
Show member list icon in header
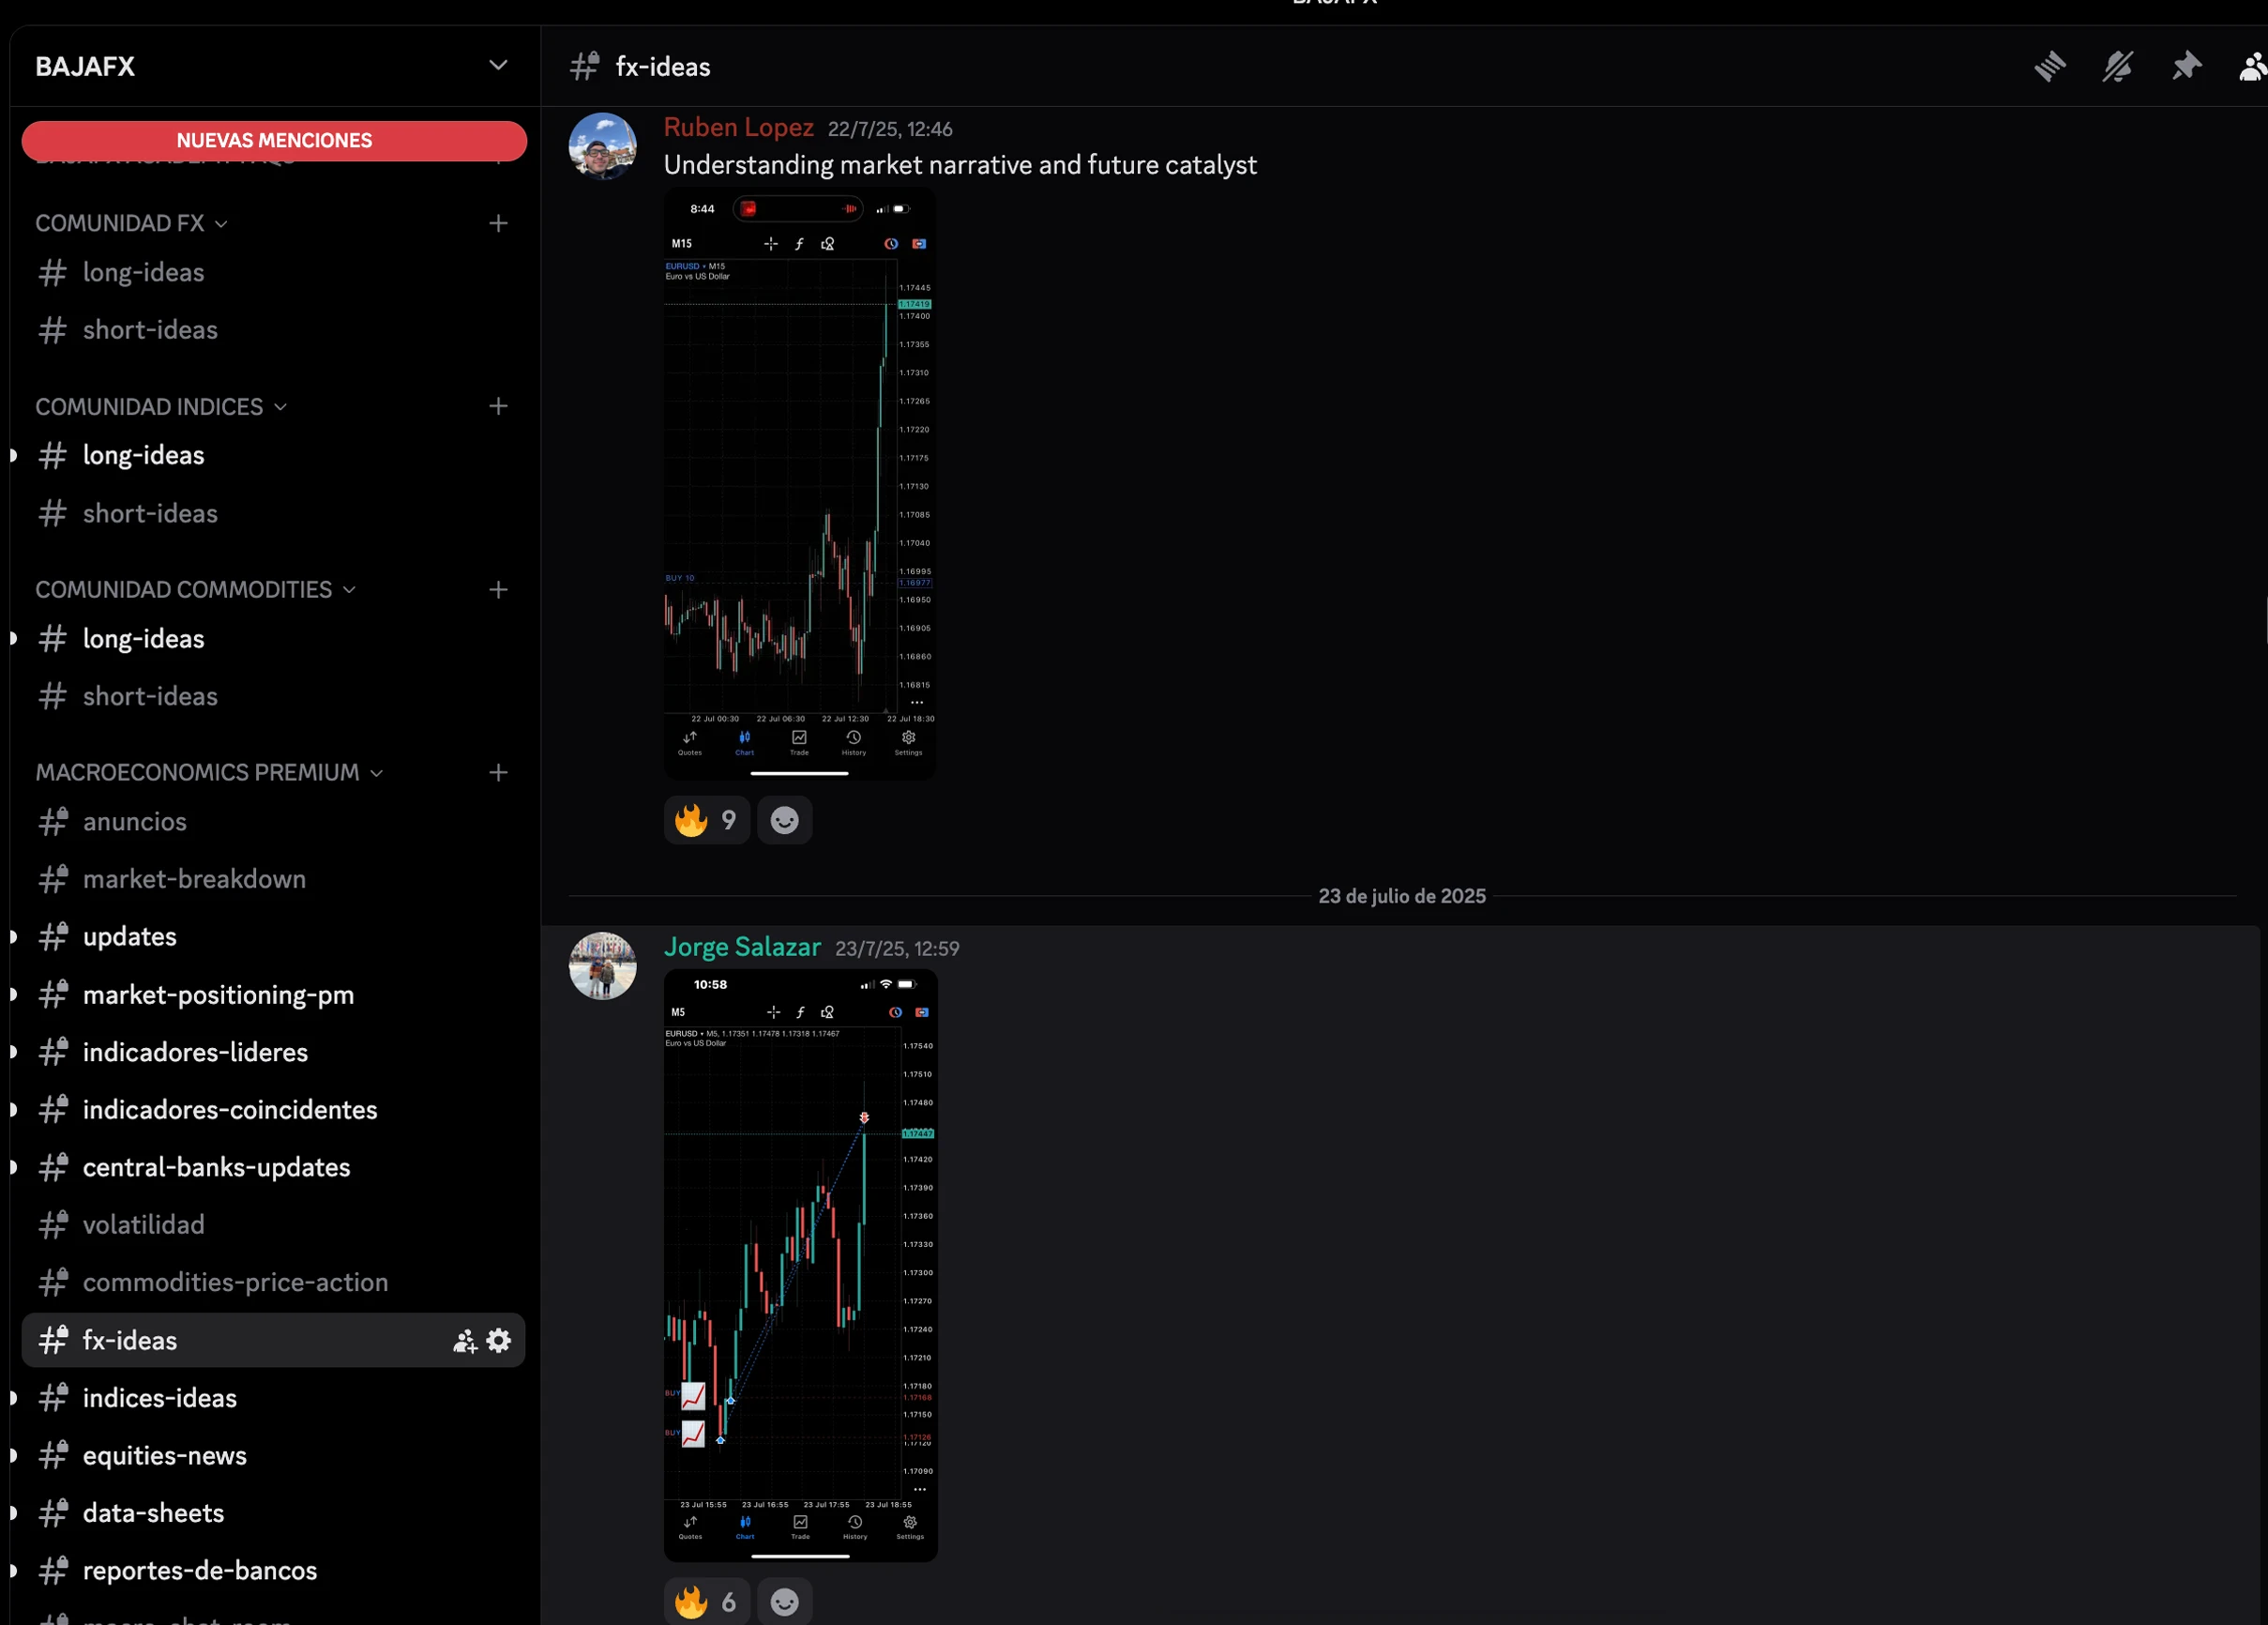(x=2251, y=67)
